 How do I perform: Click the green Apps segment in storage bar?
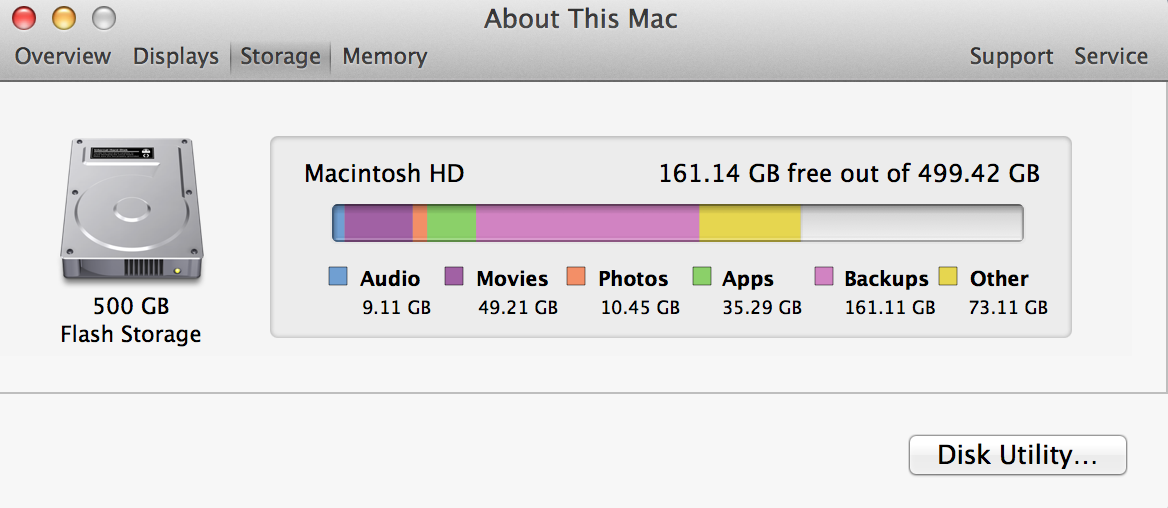click(x=451, y=223)
